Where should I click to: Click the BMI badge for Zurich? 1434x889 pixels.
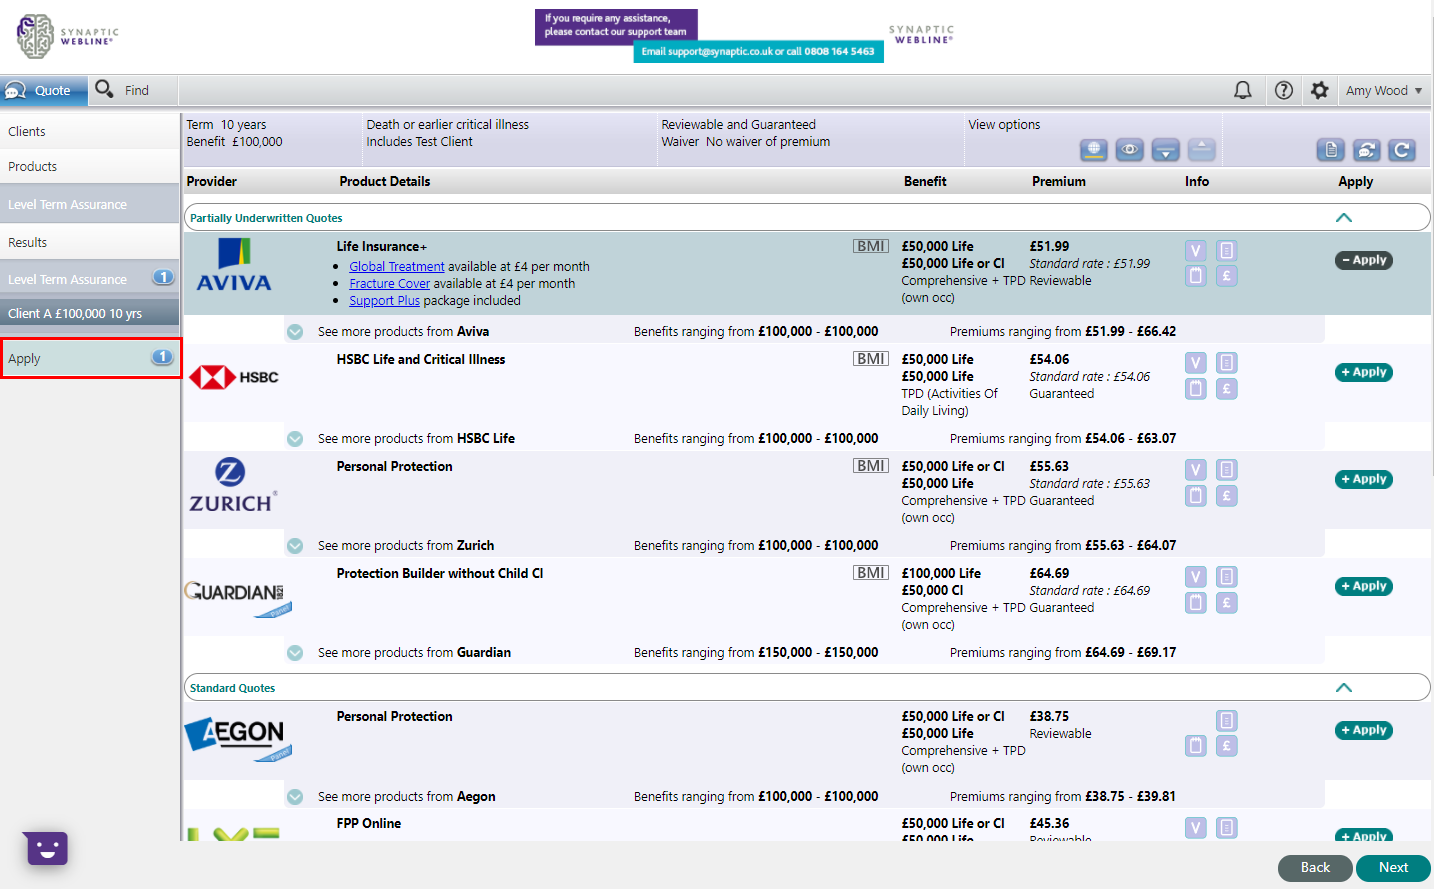point(871,466)
